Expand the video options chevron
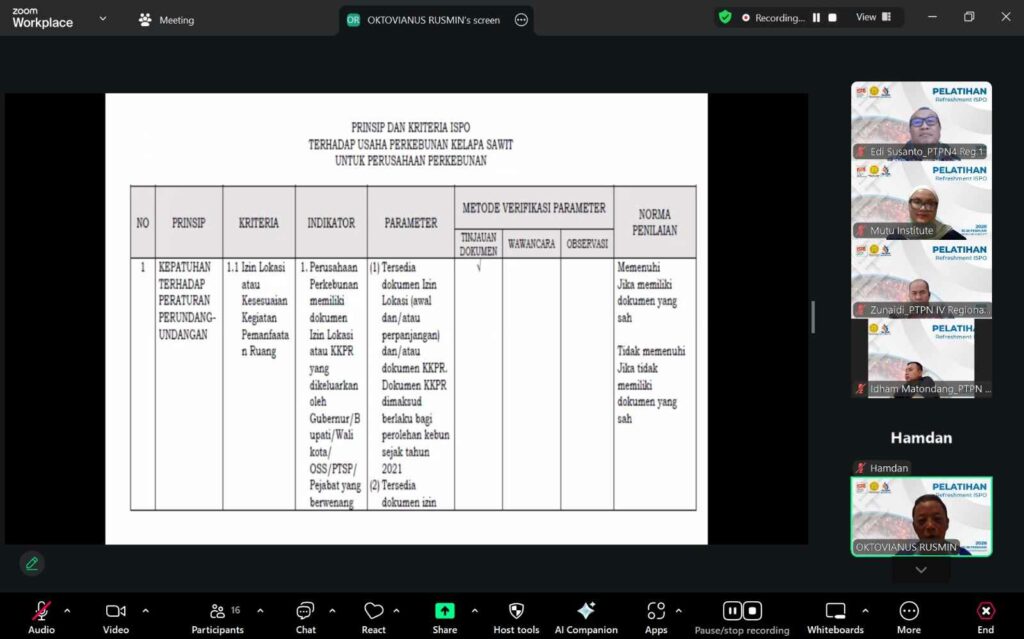Screen dimensions: 1024x639 pos(145,610)
